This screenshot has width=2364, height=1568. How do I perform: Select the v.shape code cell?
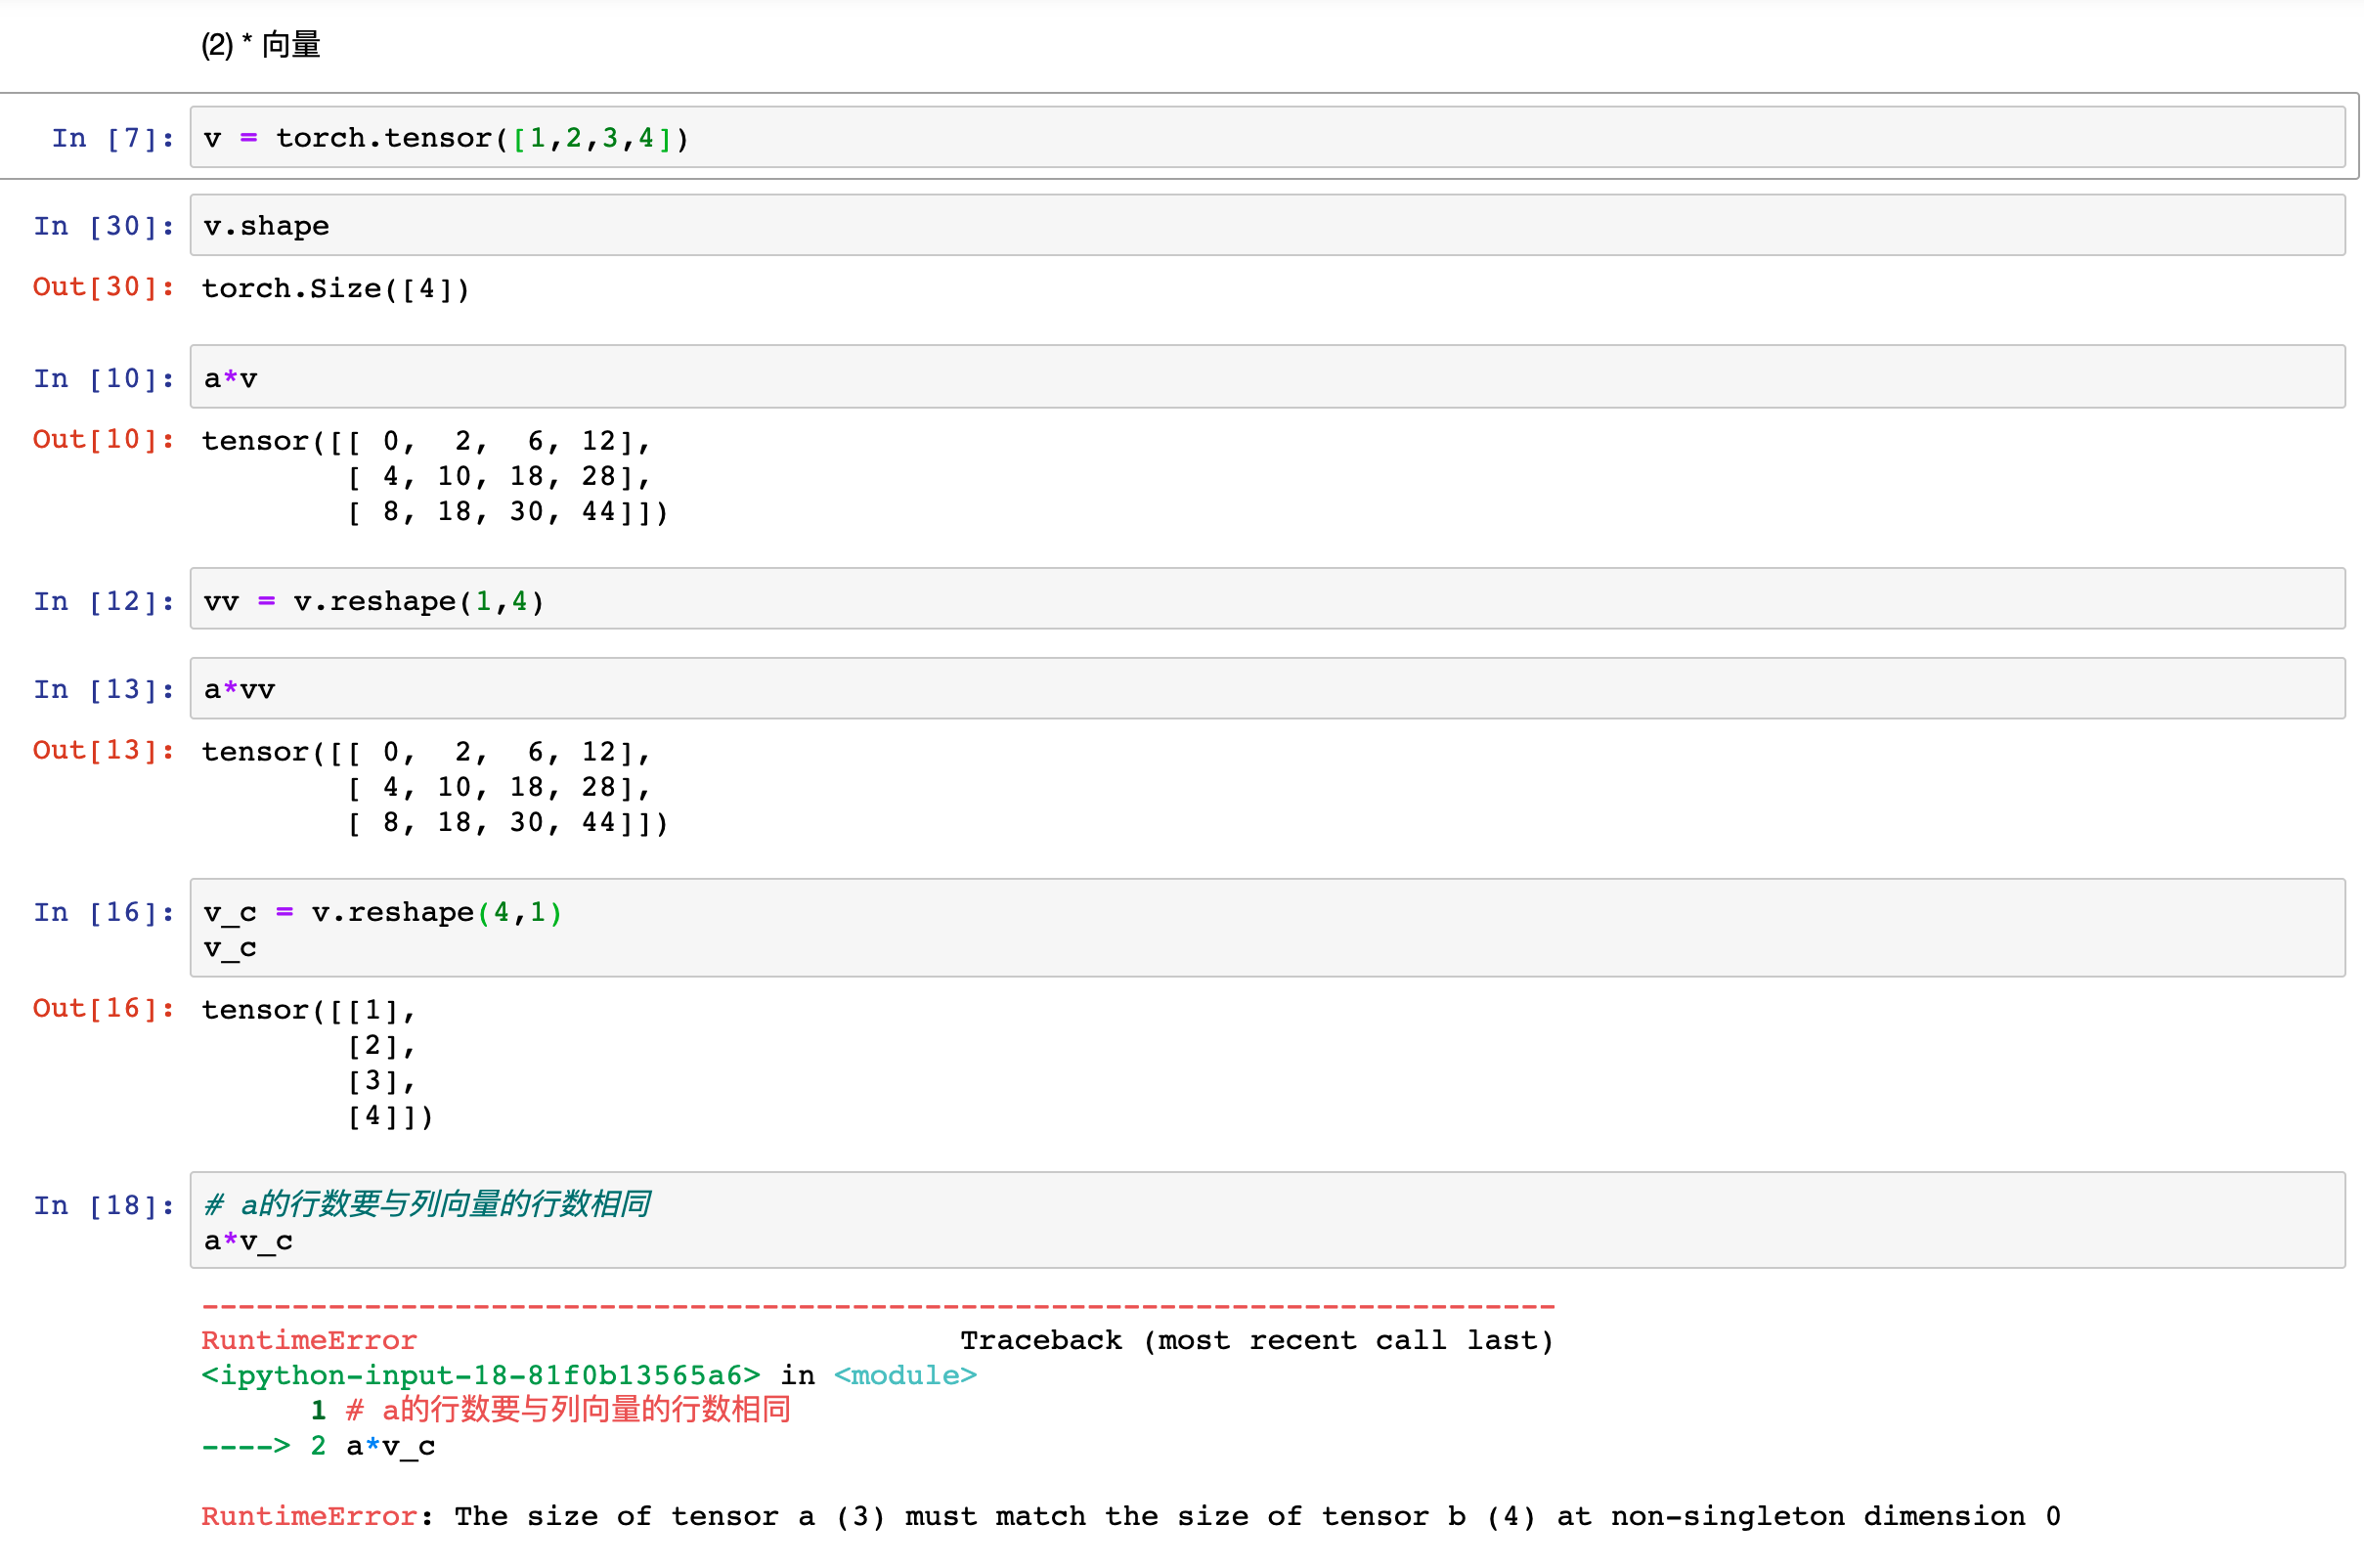(1266, 226)
